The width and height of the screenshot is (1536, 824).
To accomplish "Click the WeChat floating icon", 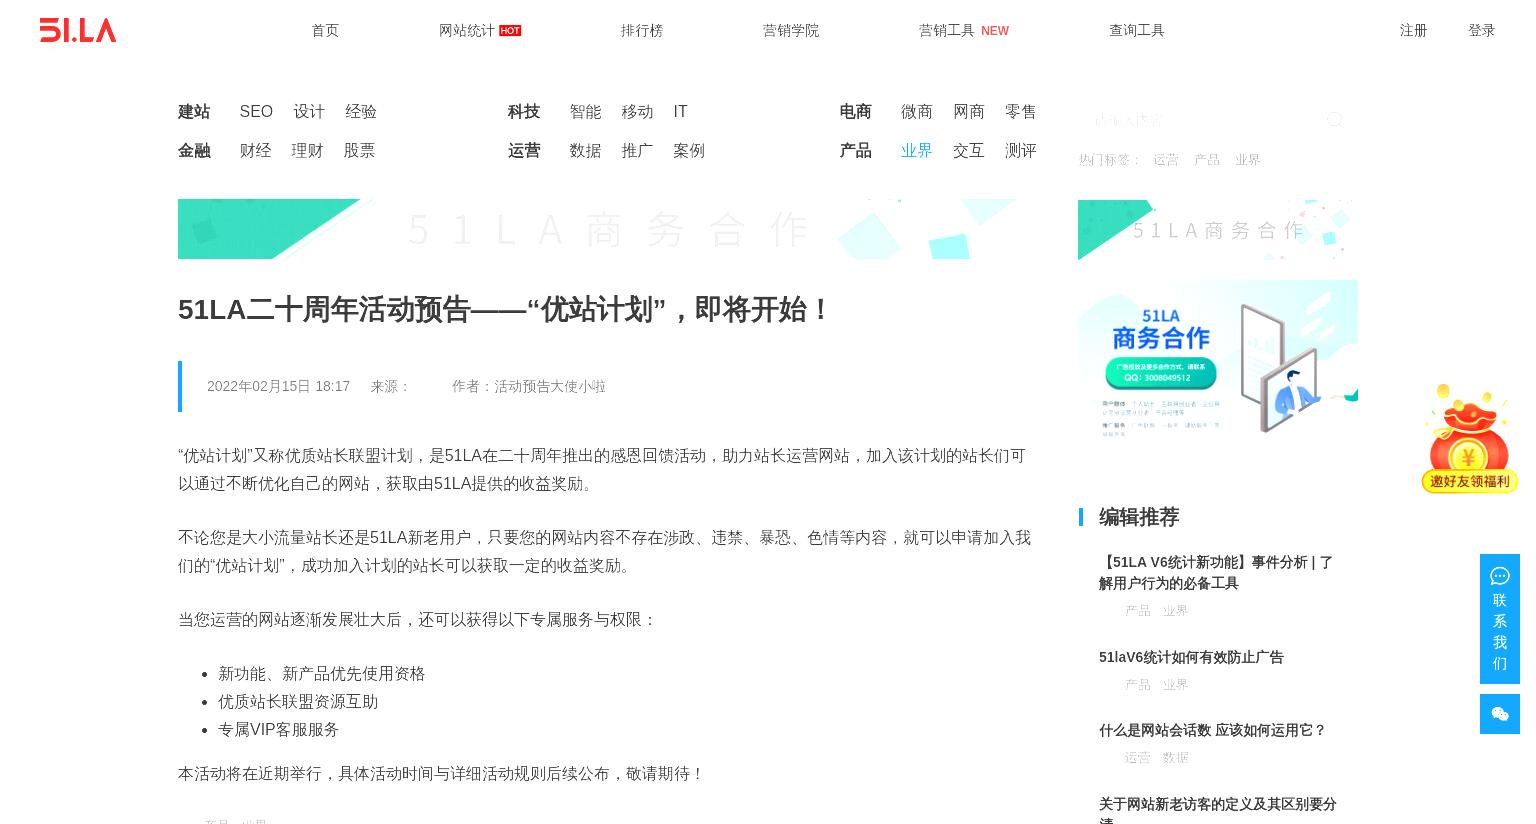I will [x=1499, y=714].
